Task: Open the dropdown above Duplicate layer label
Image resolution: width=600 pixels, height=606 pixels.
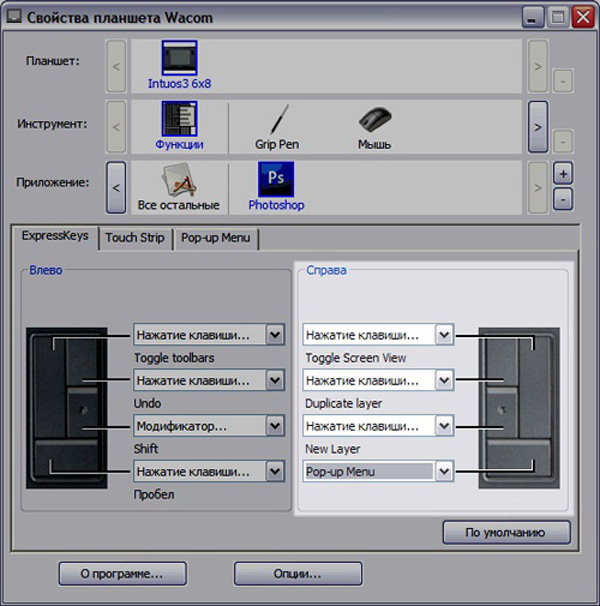Action: (445, 380)
